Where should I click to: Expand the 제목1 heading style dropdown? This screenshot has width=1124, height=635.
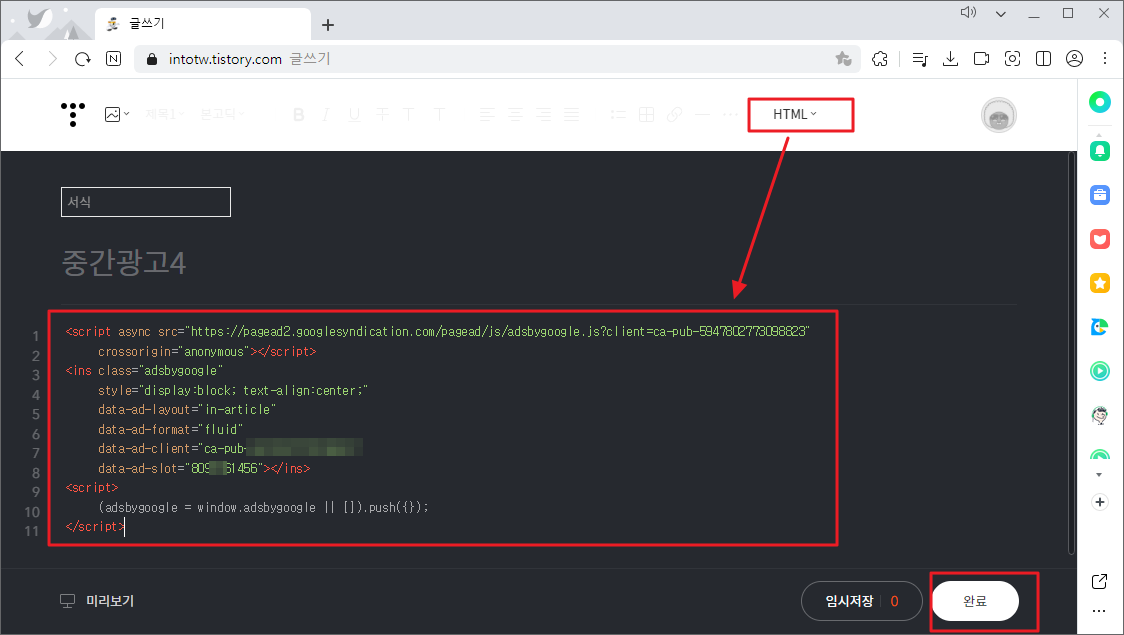pyautogui.click(x=164, y=114)
